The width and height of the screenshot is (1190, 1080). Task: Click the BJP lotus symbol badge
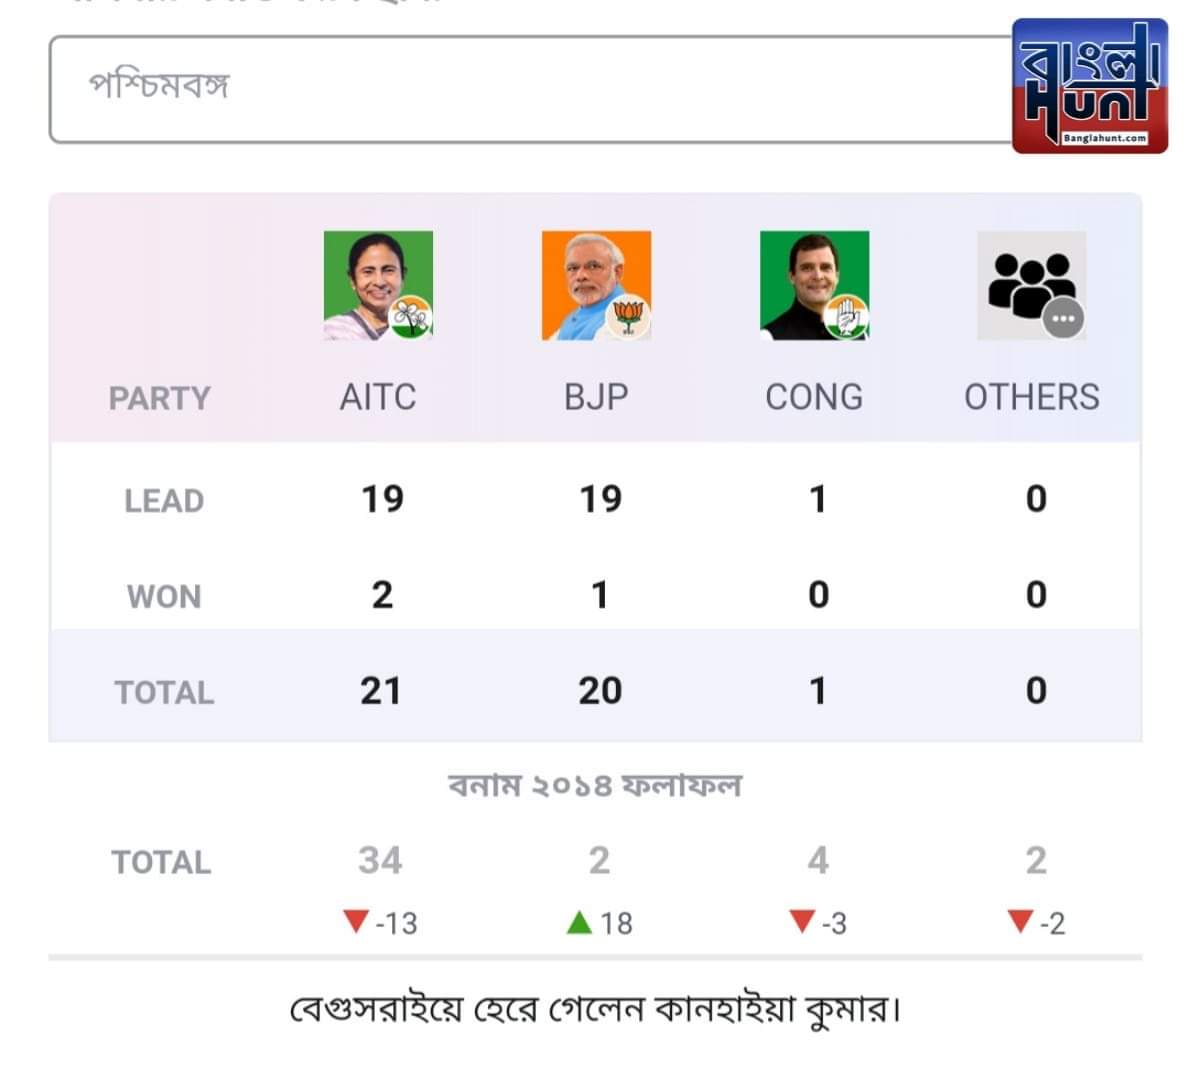click(628, 316)
